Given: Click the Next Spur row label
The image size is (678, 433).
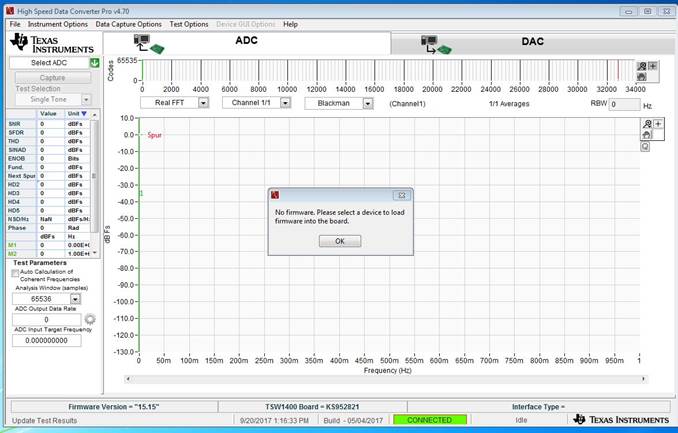Looking at the screenshot, I should point(21,176).
